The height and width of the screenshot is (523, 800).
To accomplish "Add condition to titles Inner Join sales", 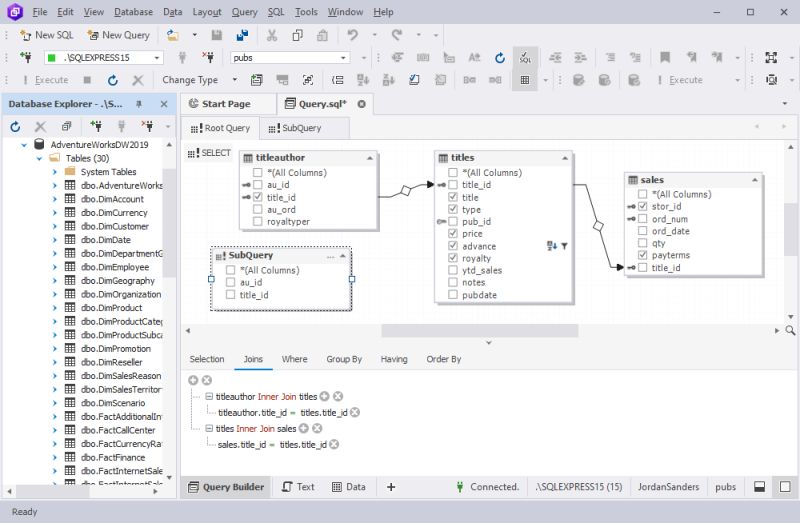I will point(304,429).
